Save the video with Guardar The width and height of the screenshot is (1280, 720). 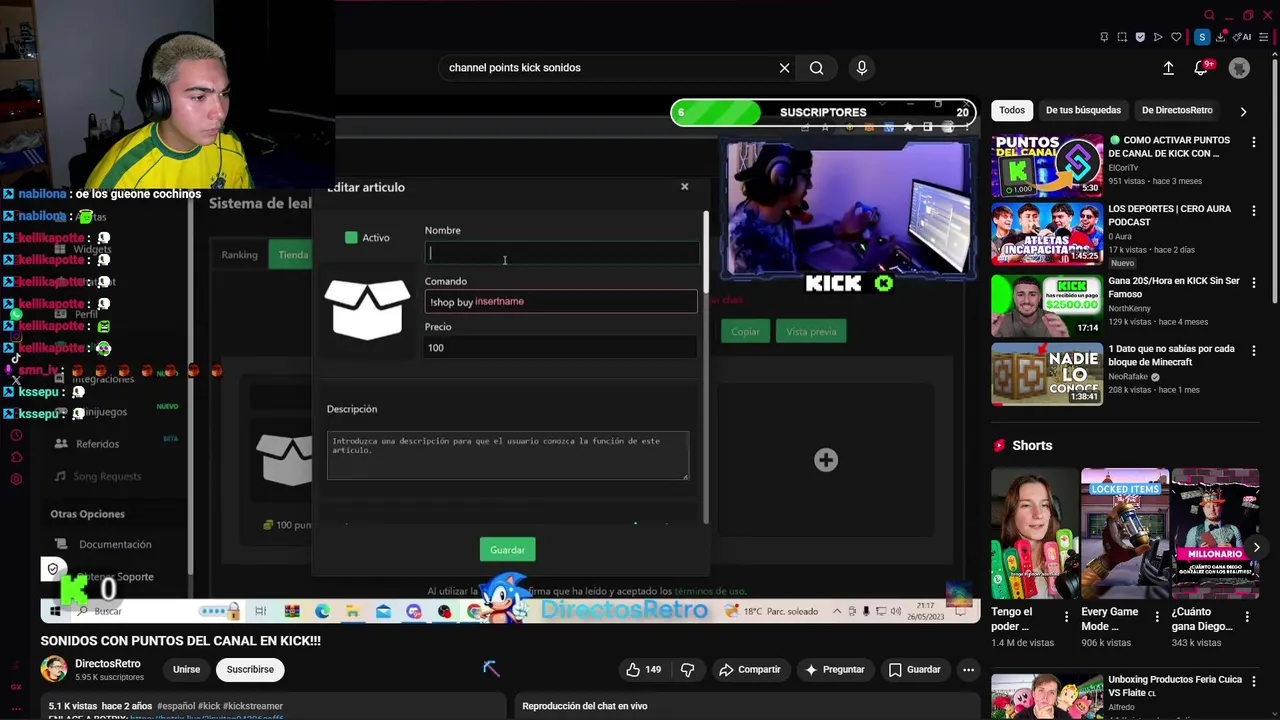click(x=915, y=669)
